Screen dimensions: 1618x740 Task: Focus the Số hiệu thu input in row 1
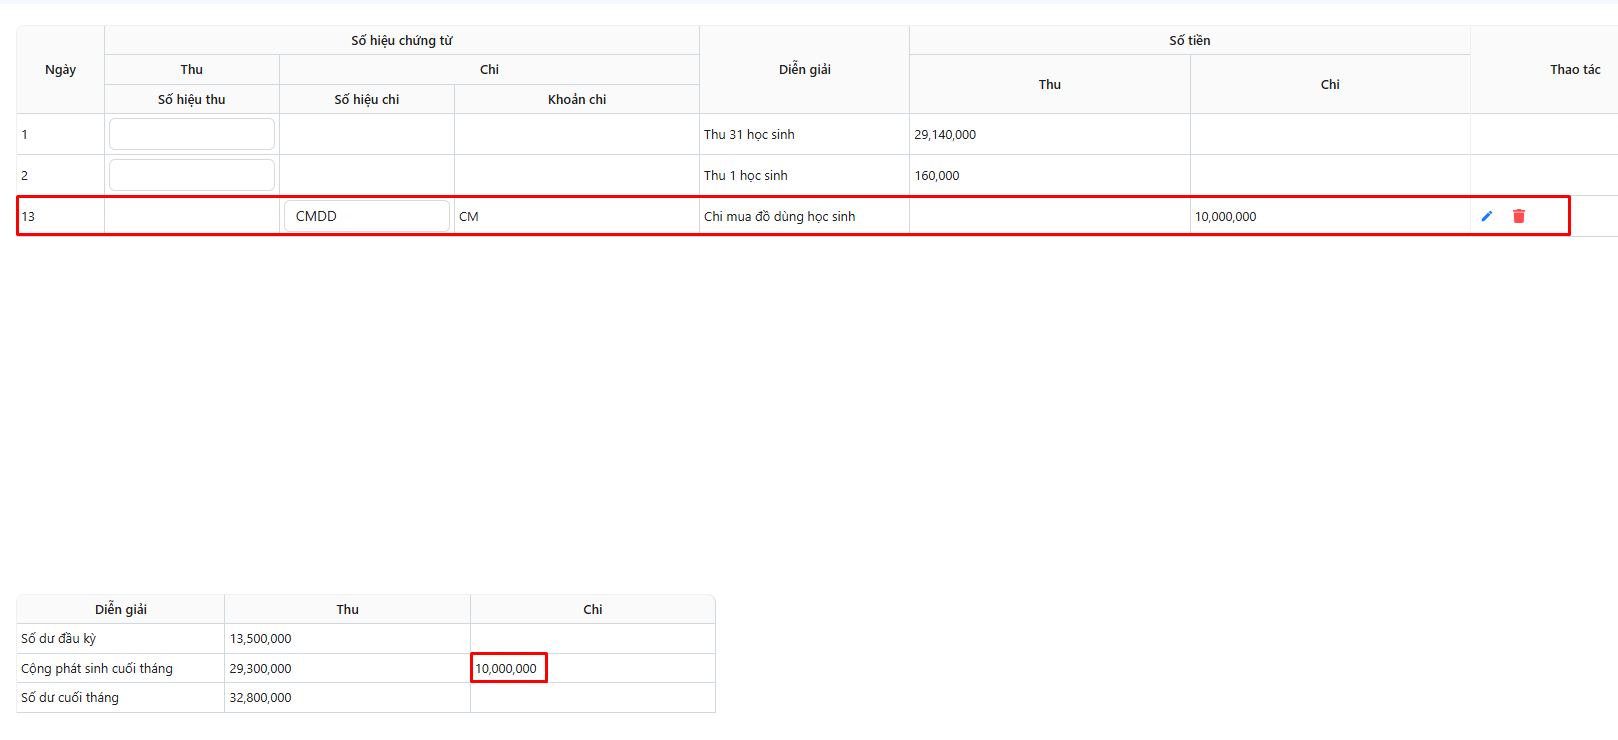[x=191, y=134]
